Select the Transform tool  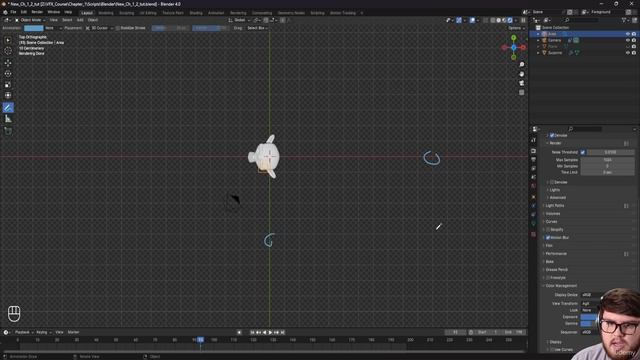[x=8, y=96]
